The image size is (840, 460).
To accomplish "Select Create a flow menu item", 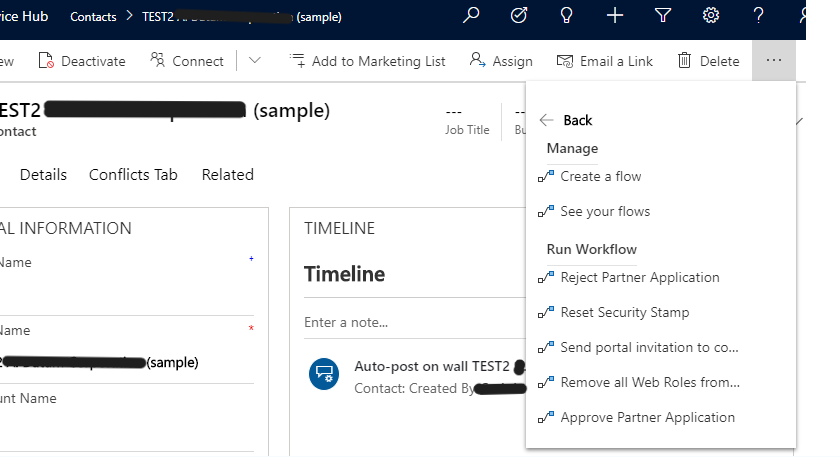I will point(600,176).
